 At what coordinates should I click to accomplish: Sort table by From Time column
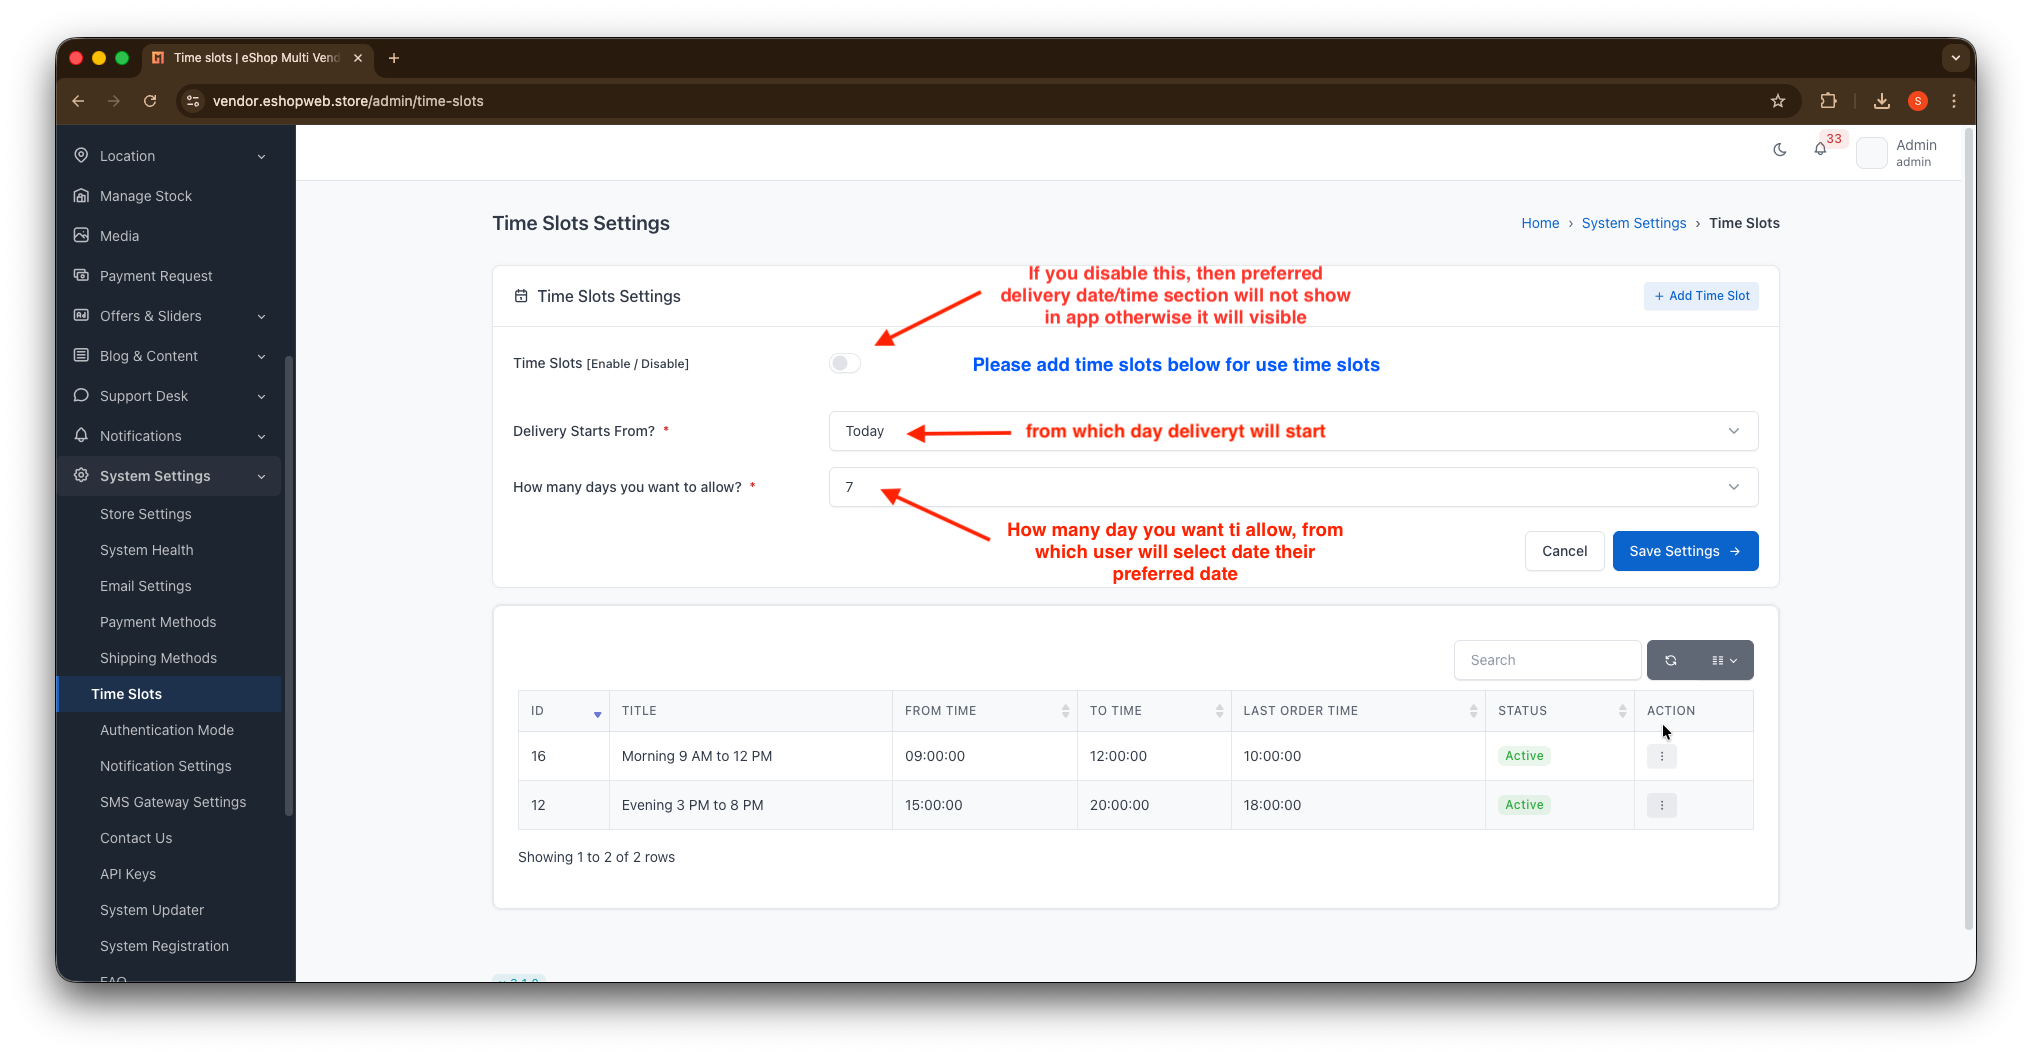pos(985,711)
